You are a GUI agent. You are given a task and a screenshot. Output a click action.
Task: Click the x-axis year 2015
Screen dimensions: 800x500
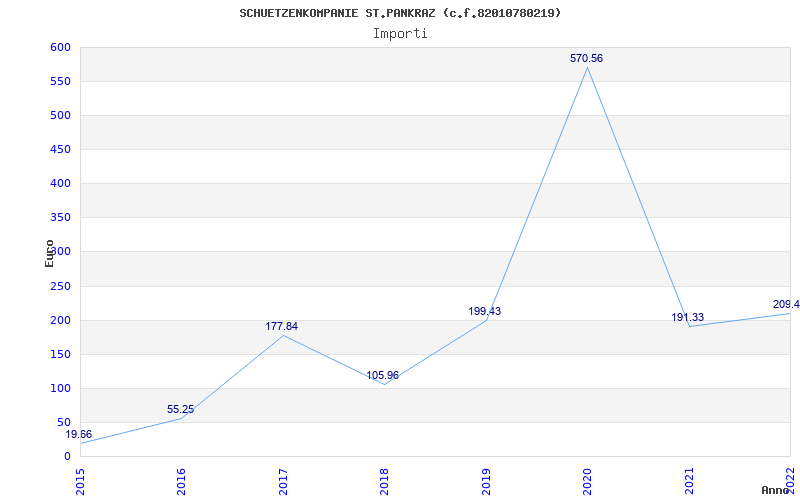tap(80, 482)
